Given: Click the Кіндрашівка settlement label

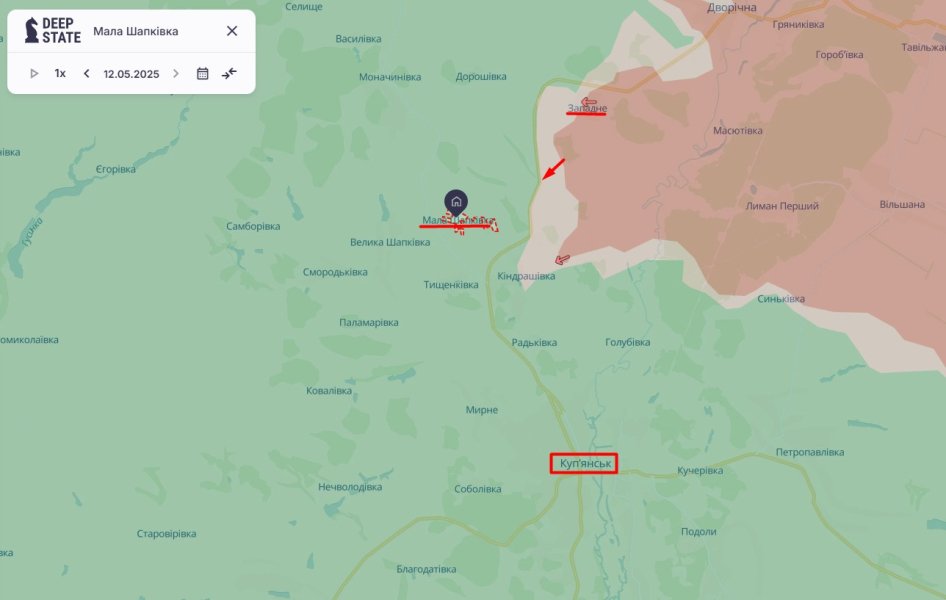Looking at the screenshot, I should tap(526, 276).
